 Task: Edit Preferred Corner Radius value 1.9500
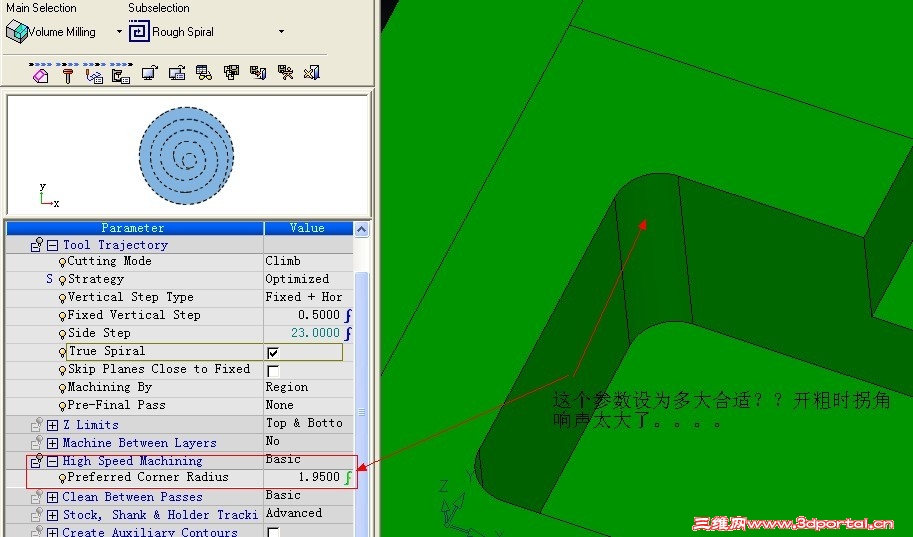click(319, 477)
